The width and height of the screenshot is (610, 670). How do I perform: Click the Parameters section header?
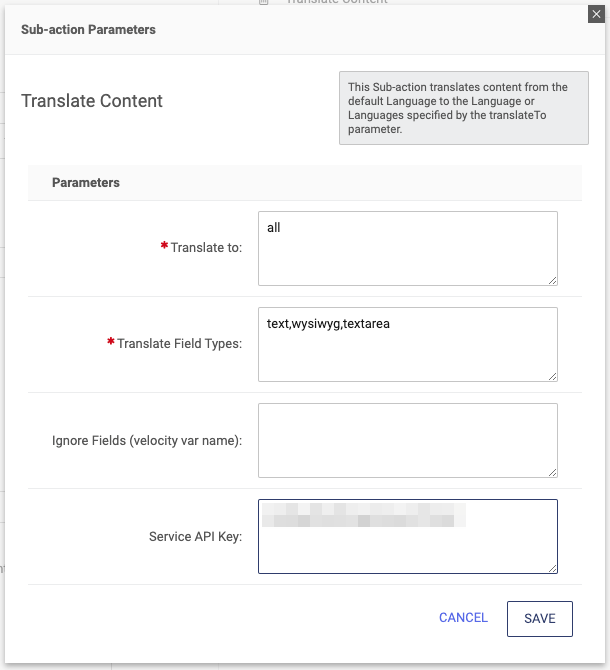86,183
